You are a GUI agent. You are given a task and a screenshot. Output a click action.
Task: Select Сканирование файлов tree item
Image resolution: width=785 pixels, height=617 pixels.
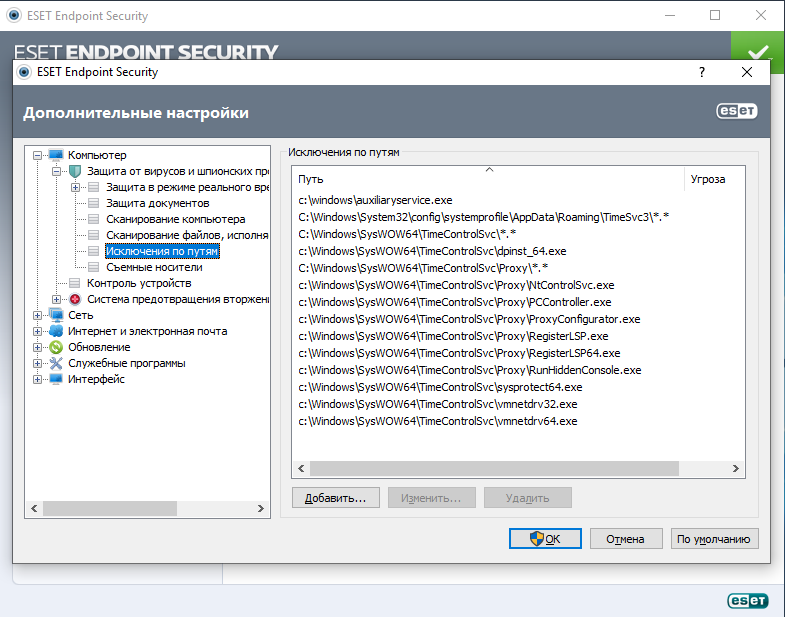(x=187, y=235)
